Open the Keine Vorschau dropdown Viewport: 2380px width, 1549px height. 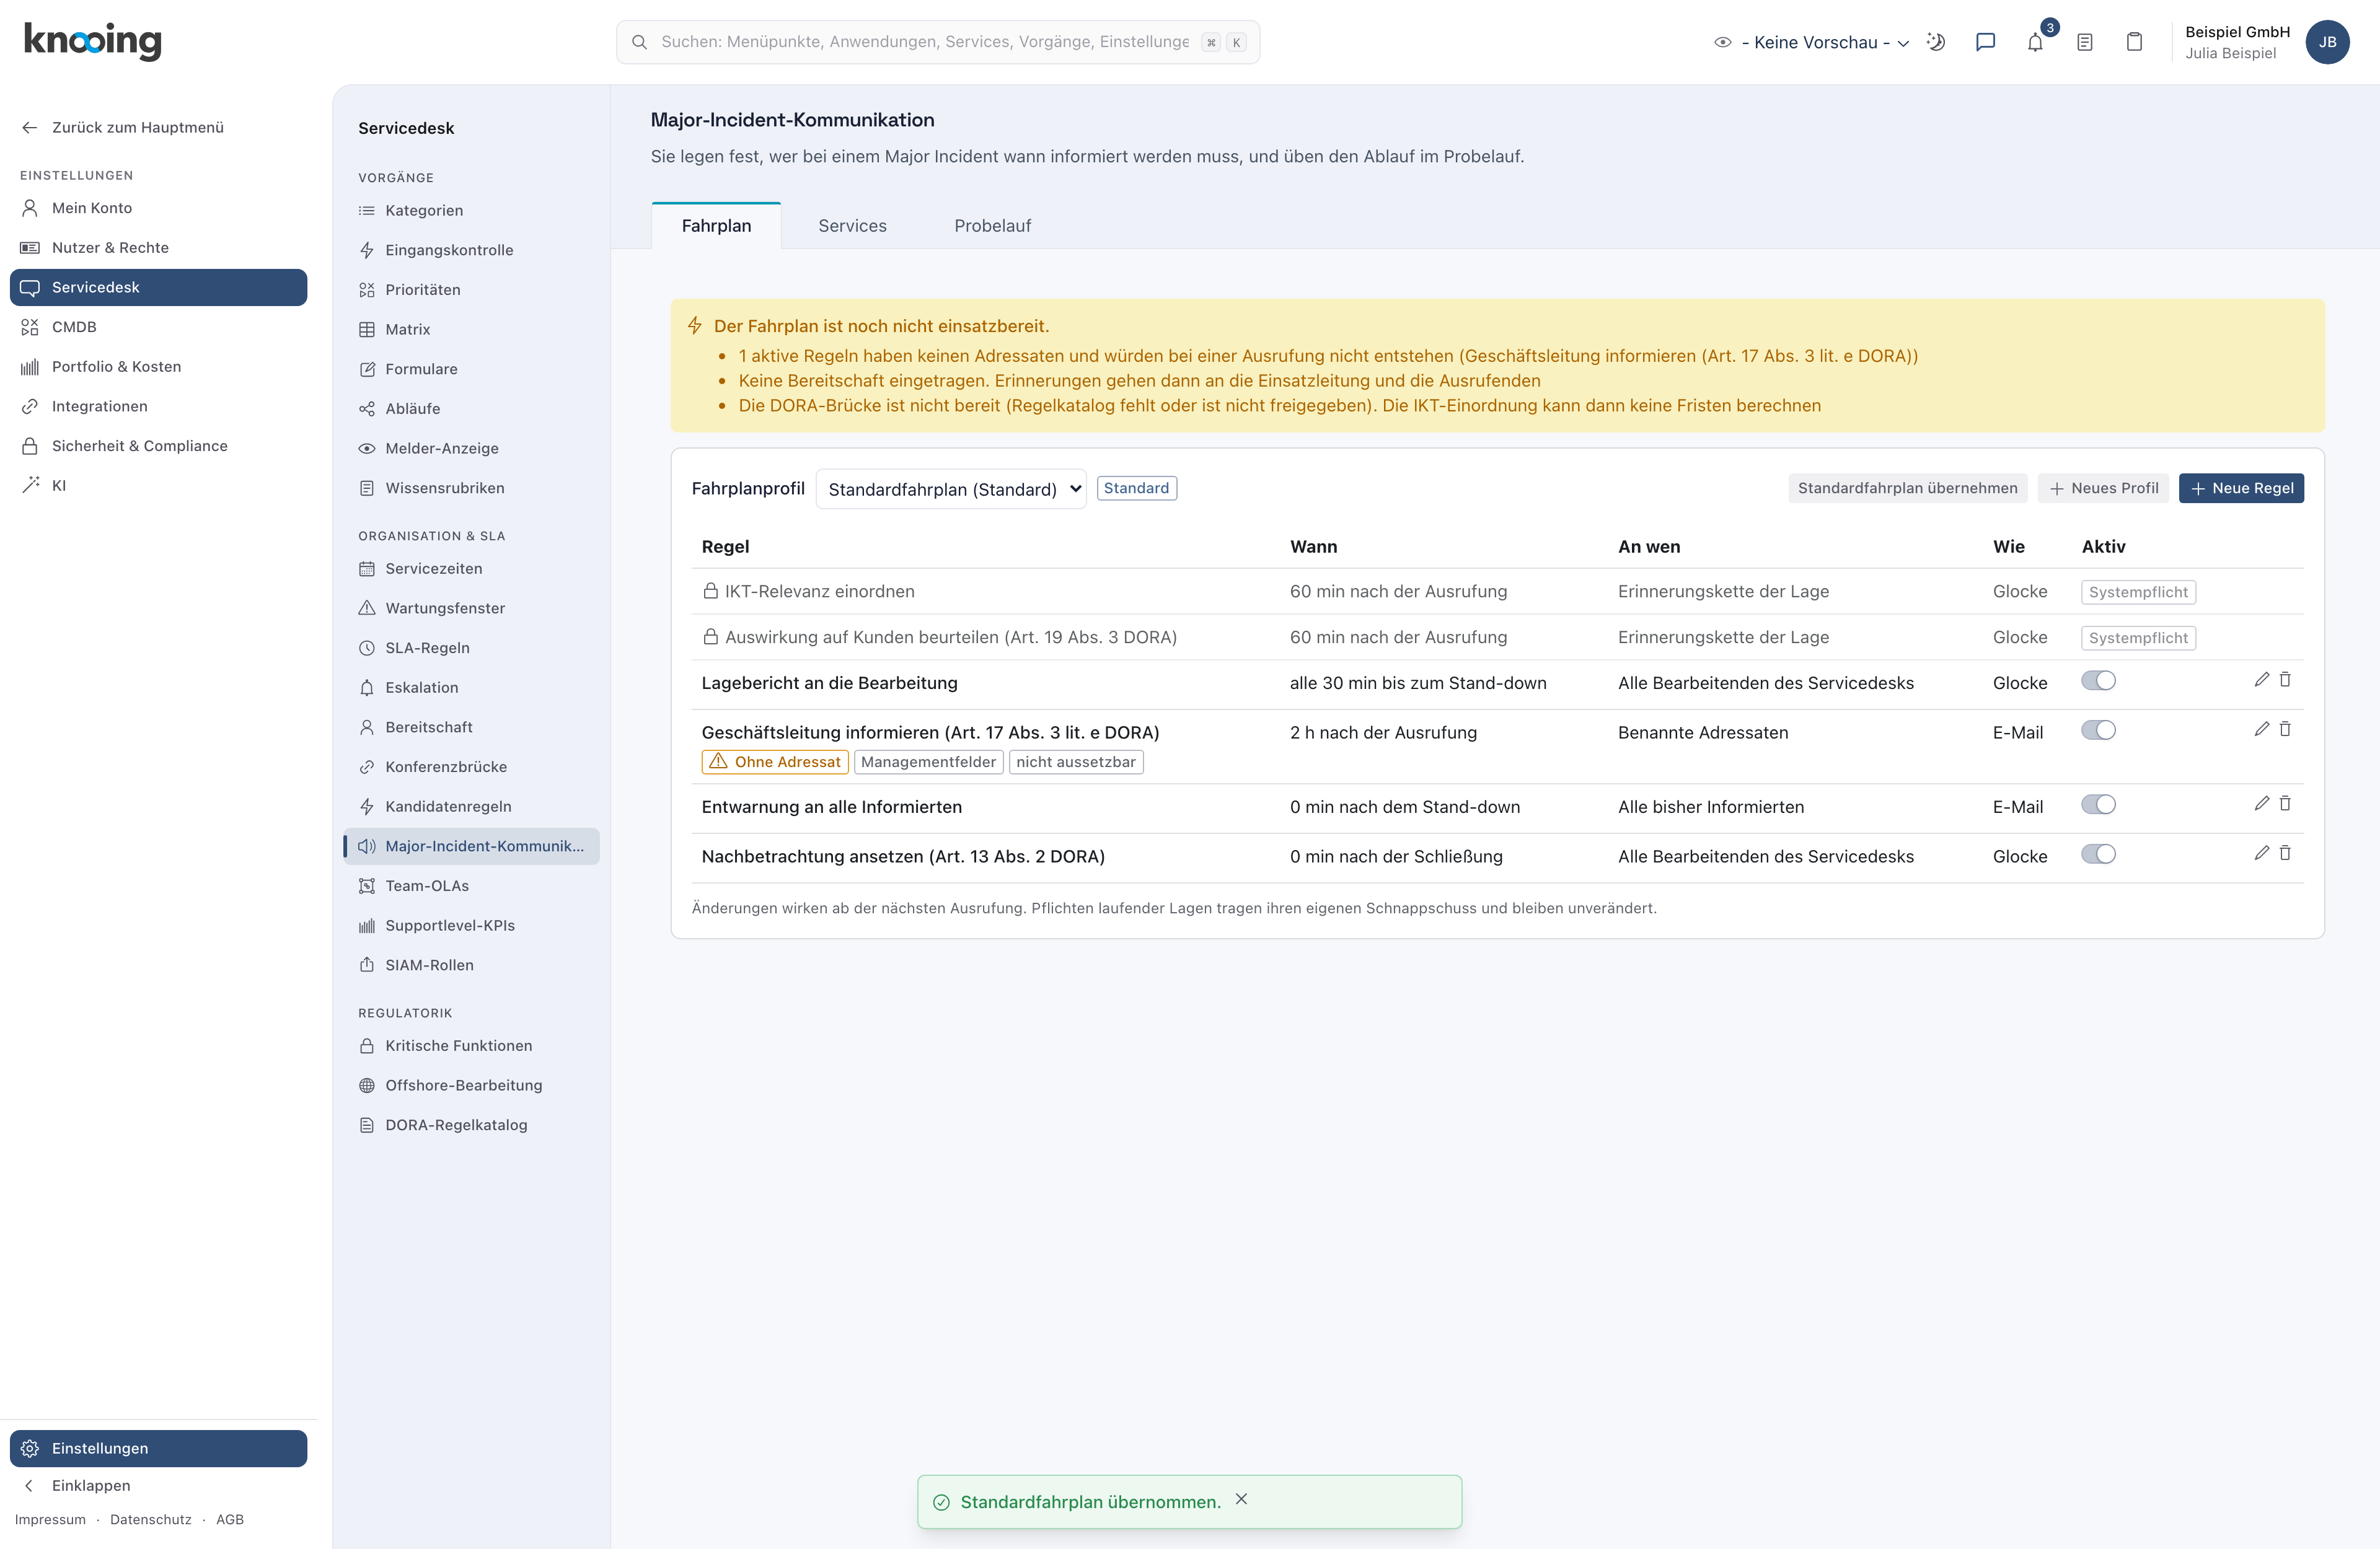click(x=1812, y=42)
